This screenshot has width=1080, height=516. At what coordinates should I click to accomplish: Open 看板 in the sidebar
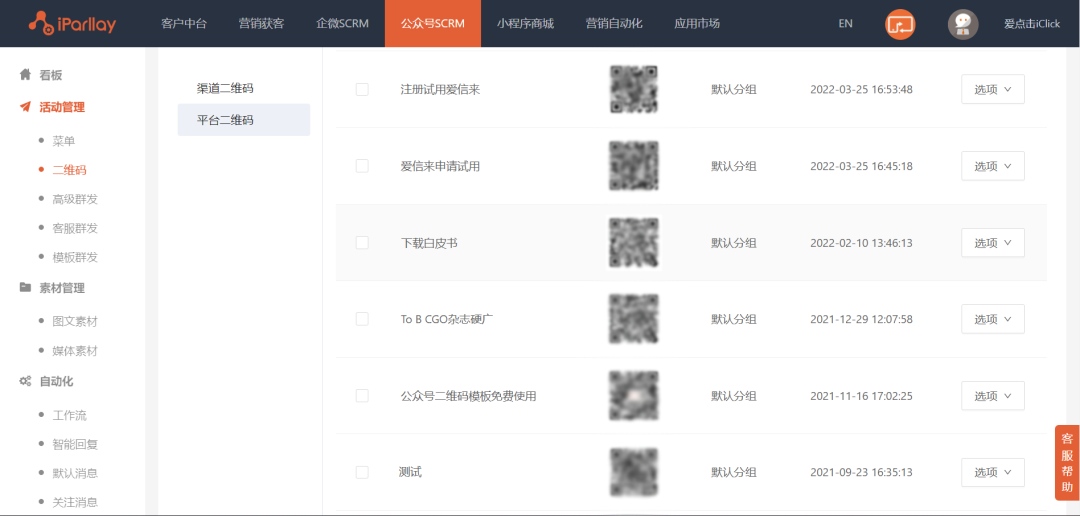[51, 74]
